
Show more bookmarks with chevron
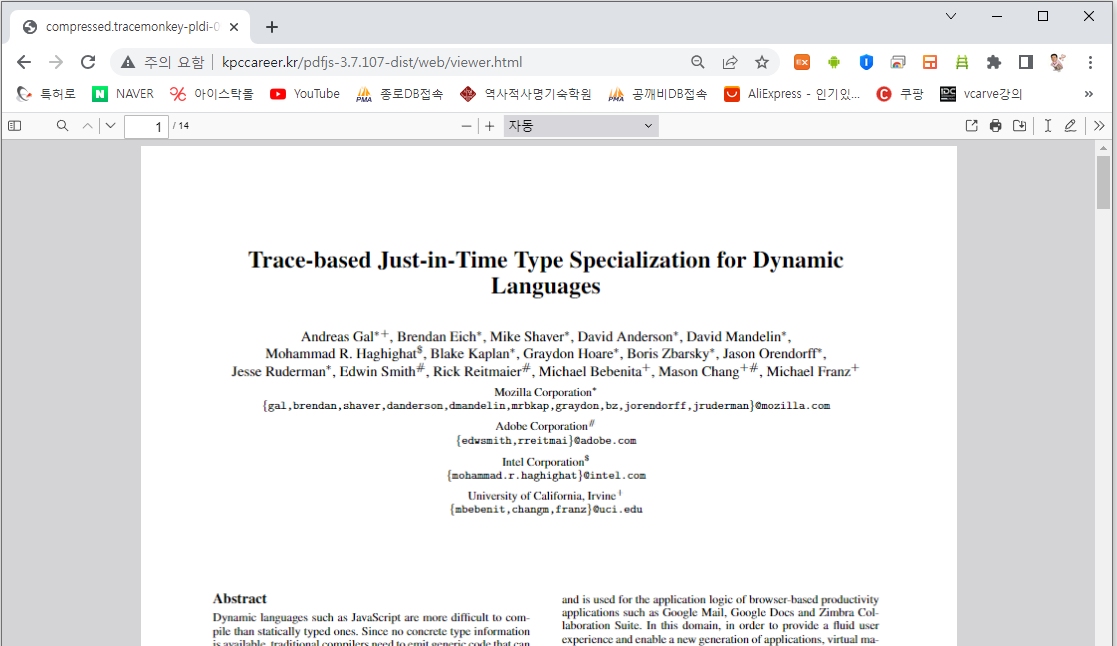click(1089, 94)
